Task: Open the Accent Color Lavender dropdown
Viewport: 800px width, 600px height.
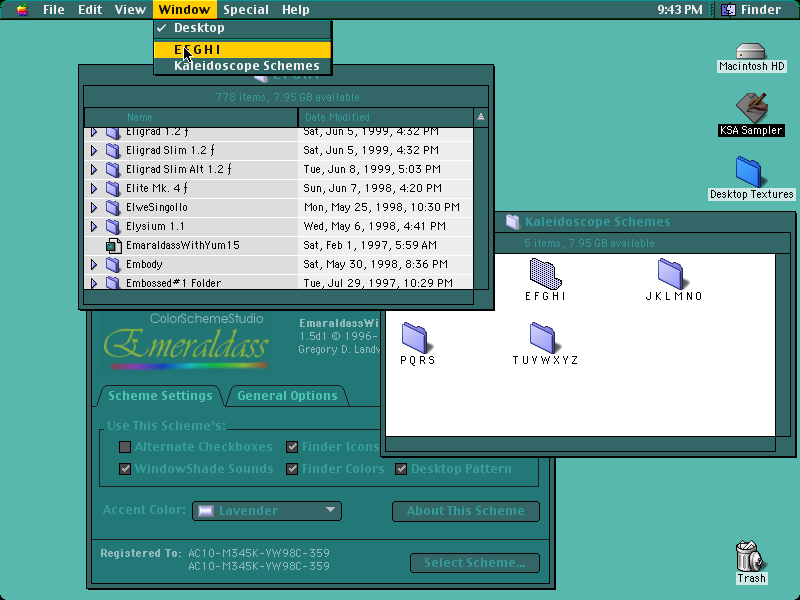Action: pyautogui.click(x=267, y=511)
